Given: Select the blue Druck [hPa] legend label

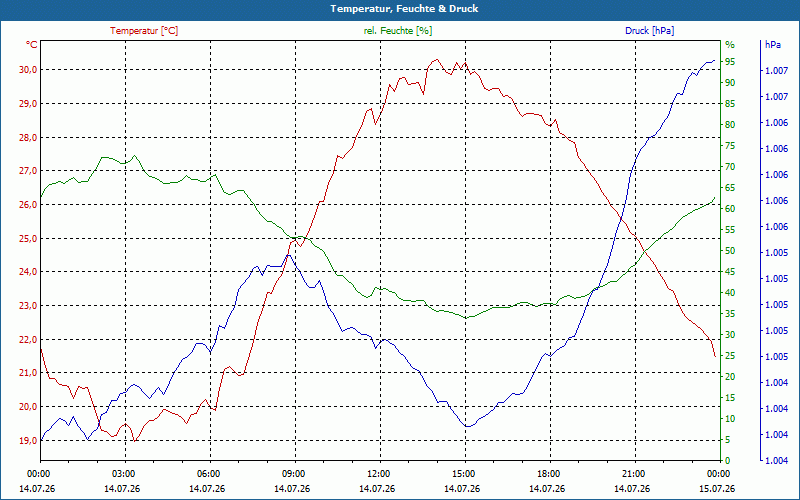Looking at the screenshot, I should click(649, 31).
